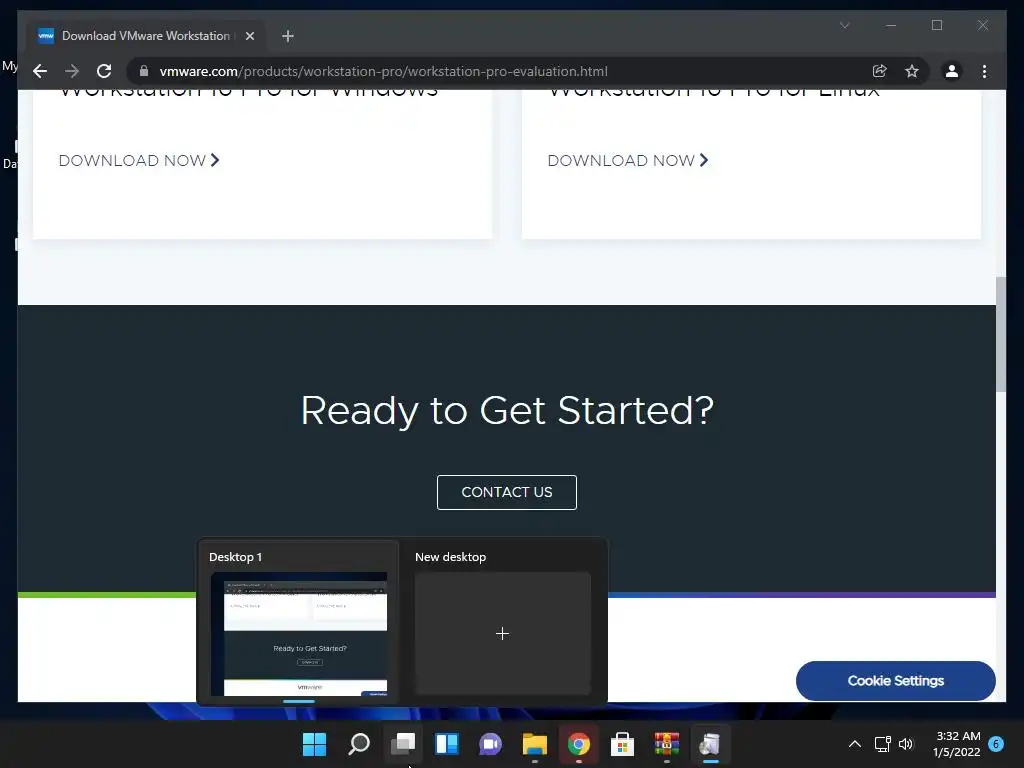1024x768 pixels.
Task: Open volume control tray icon
Action: pos(906,744)
